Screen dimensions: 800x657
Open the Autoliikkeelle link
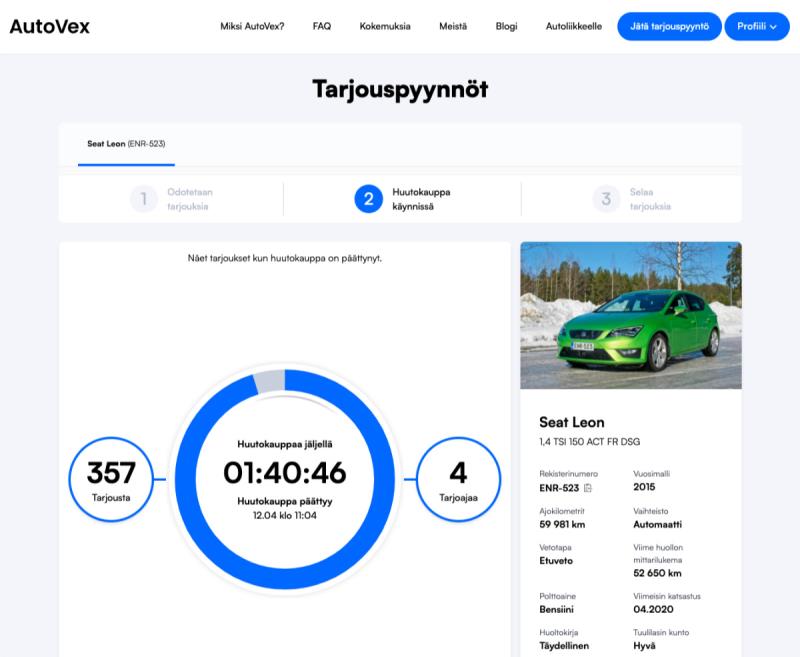coord(574,26)
